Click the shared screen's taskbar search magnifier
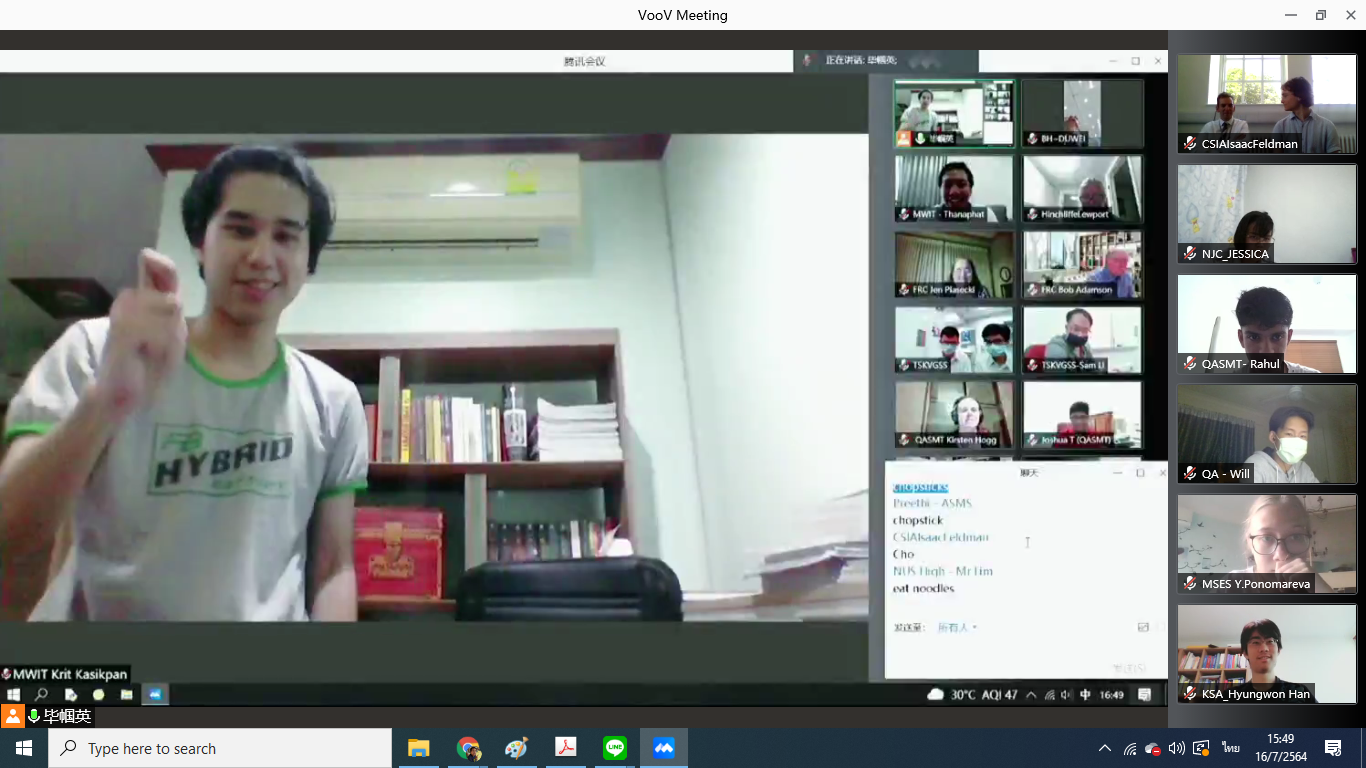This screenshot has height=768, width=1366. (42, 694)
